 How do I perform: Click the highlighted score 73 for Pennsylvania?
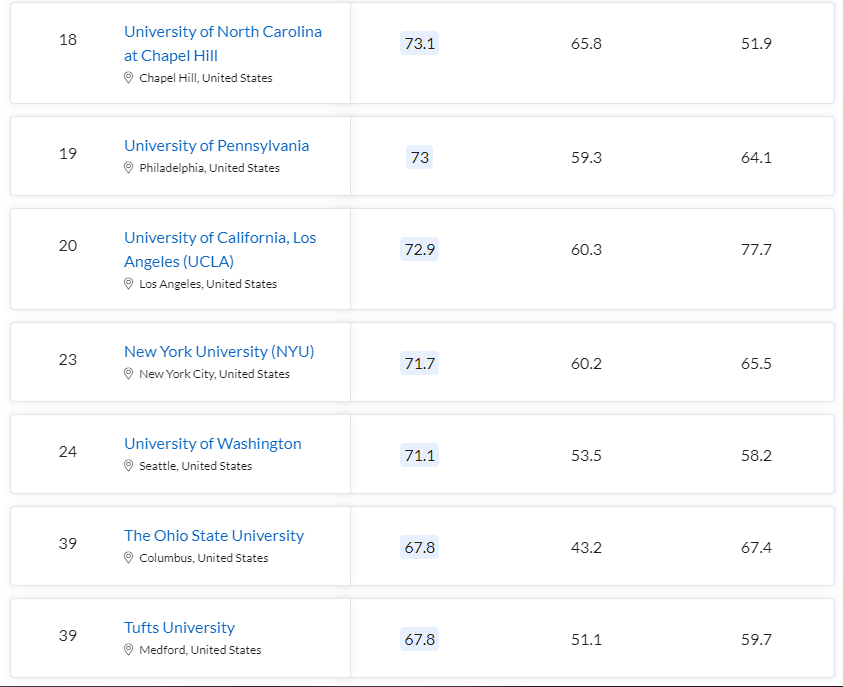419,158
